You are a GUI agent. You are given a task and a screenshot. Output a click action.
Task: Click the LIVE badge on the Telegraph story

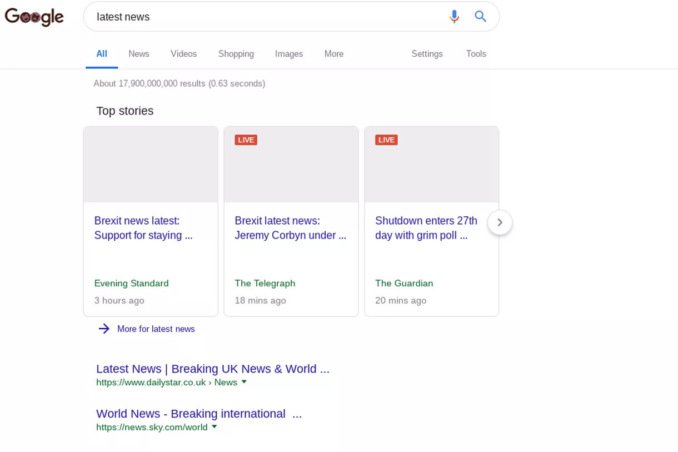pyautogui.click(x=246, y=140)
